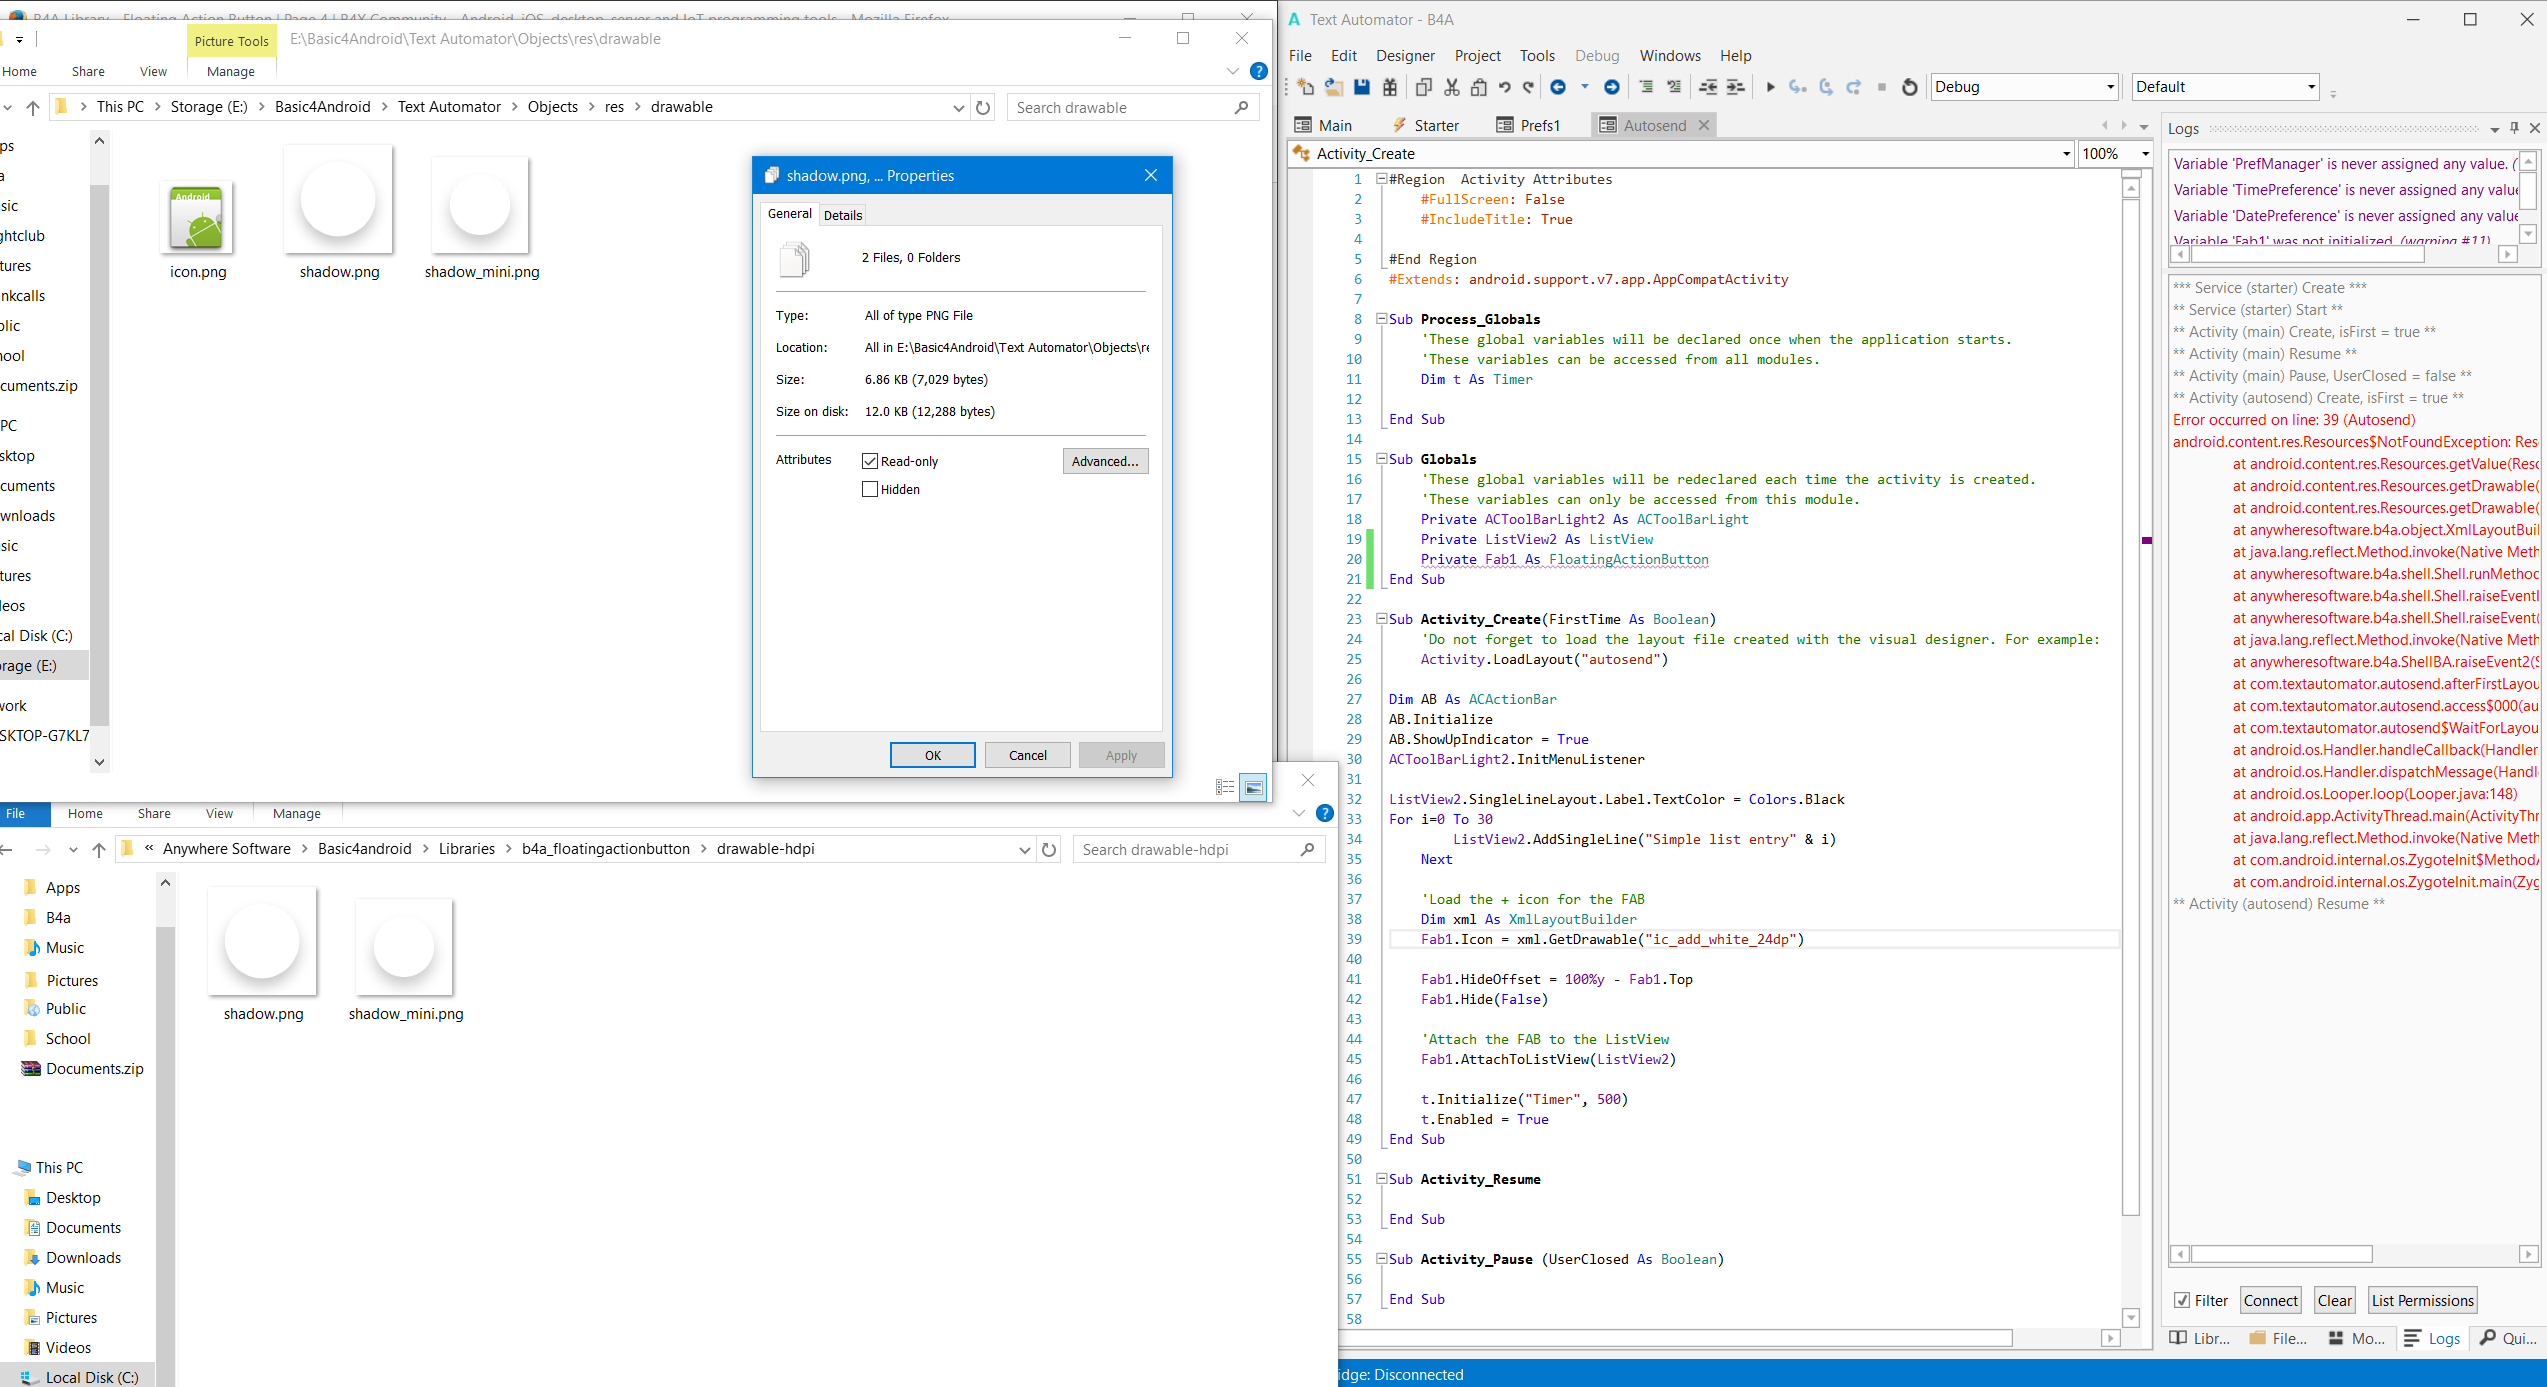Click the Save file toolbar icon

1361,87
